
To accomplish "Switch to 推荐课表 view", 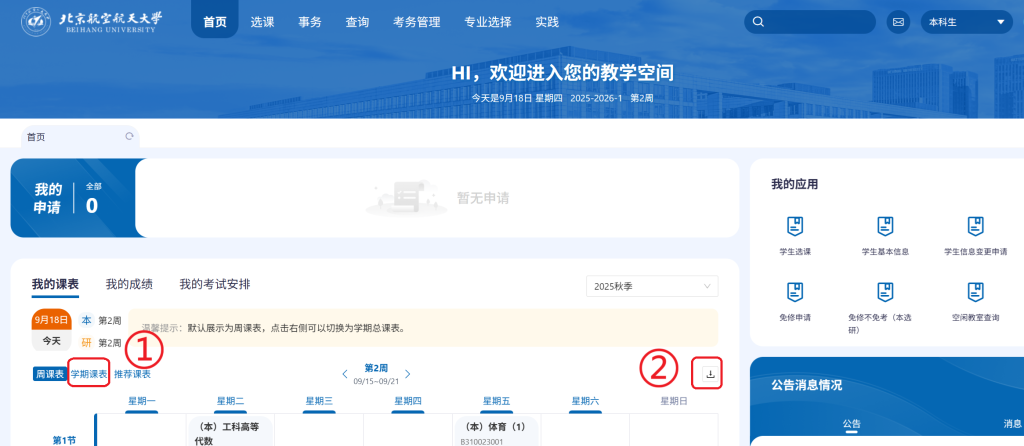I will click(132, 374).
